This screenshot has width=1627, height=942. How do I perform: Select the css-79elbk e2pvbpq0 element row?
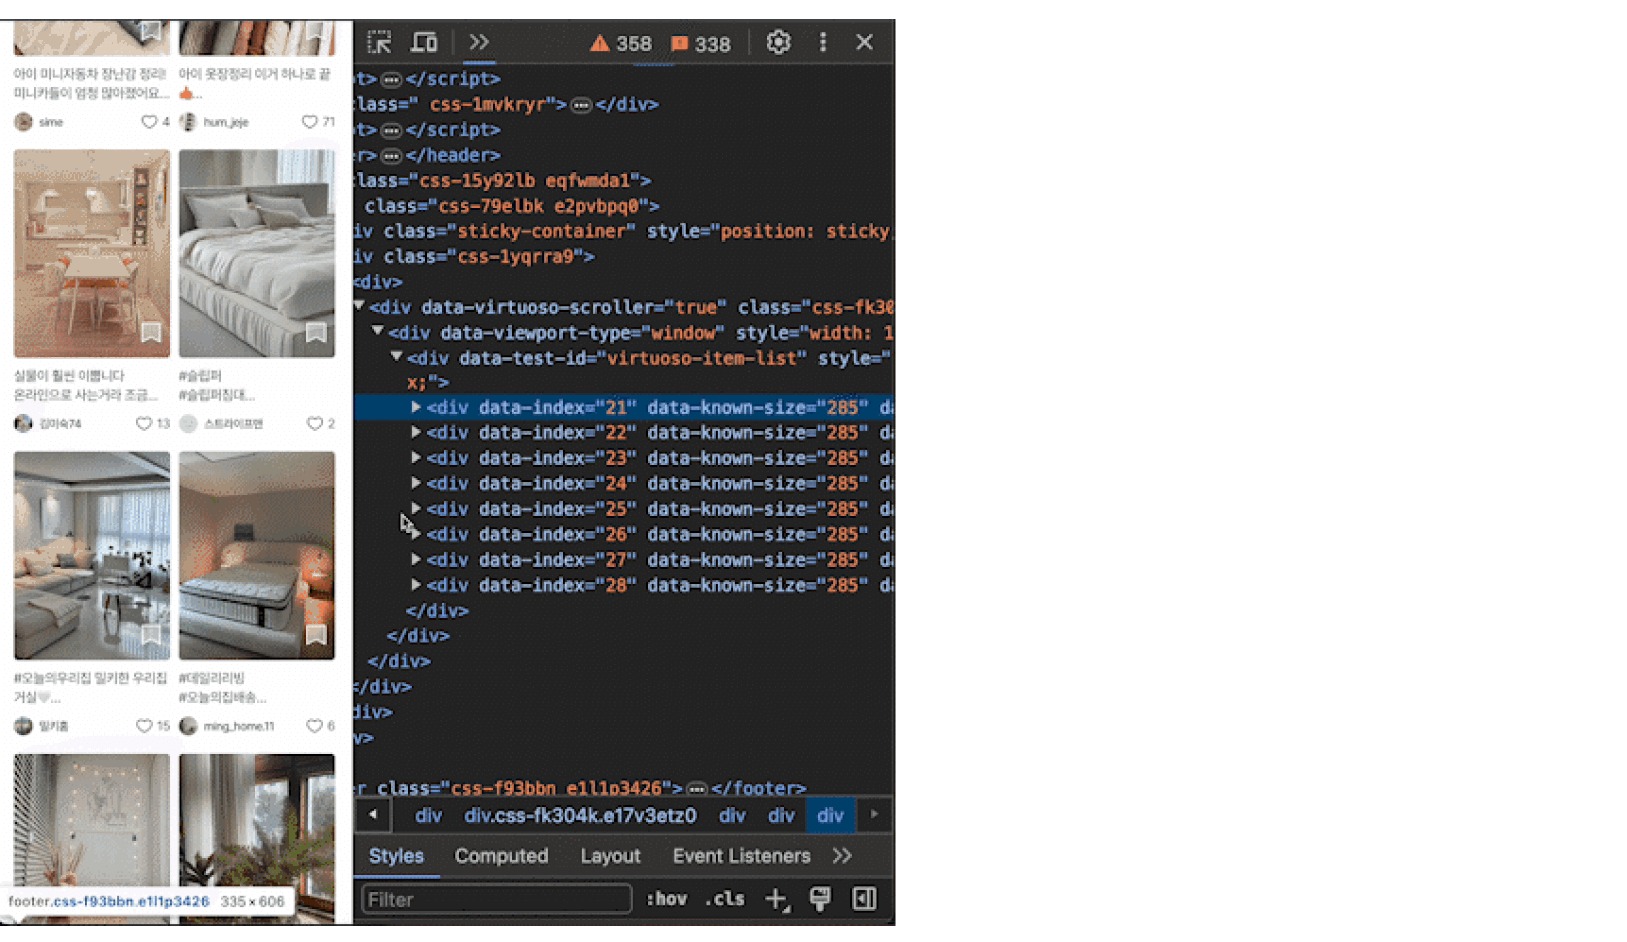click(x=624, y=206)
